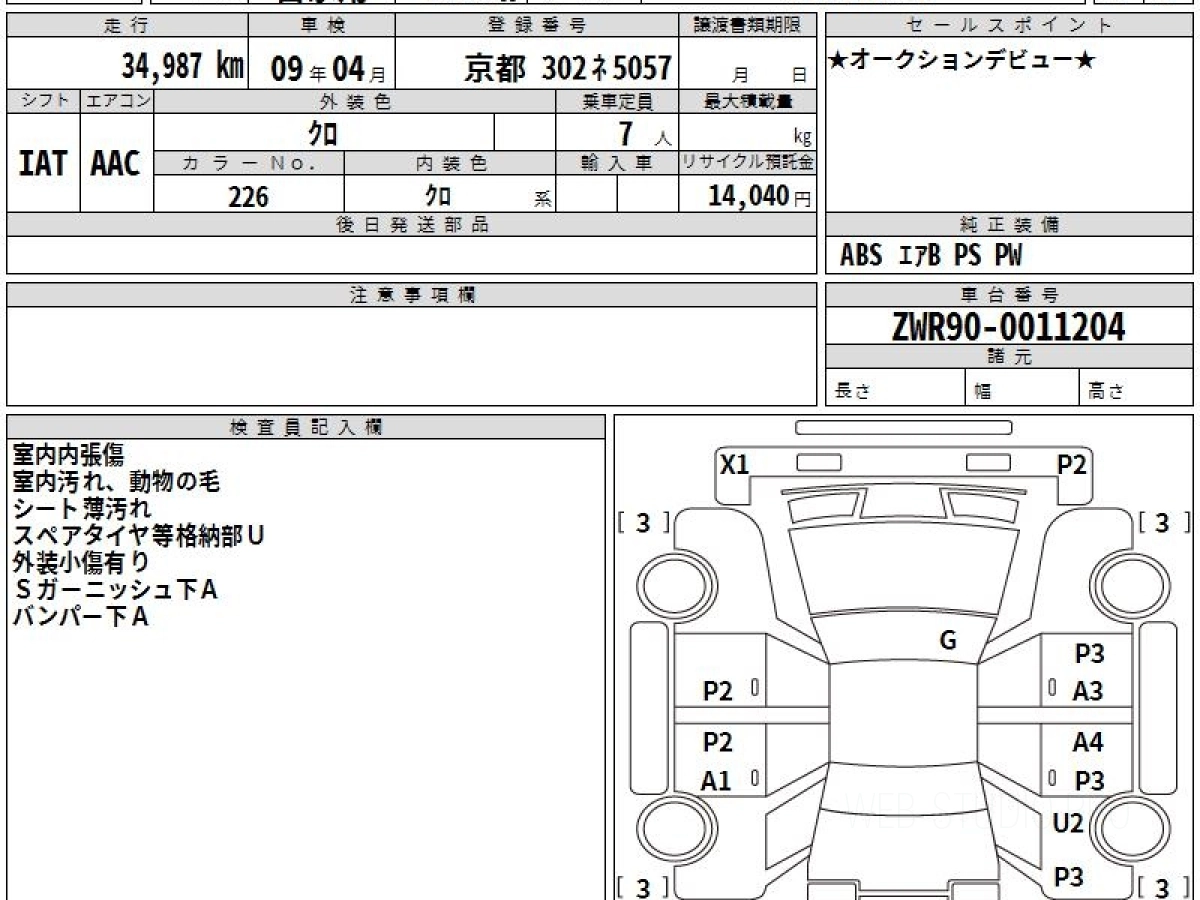Image resolution: width=1200 pixels, height=900 pixels.
Task: Select the リサイクル預託金 header
Action: click(x=748, y=164)
